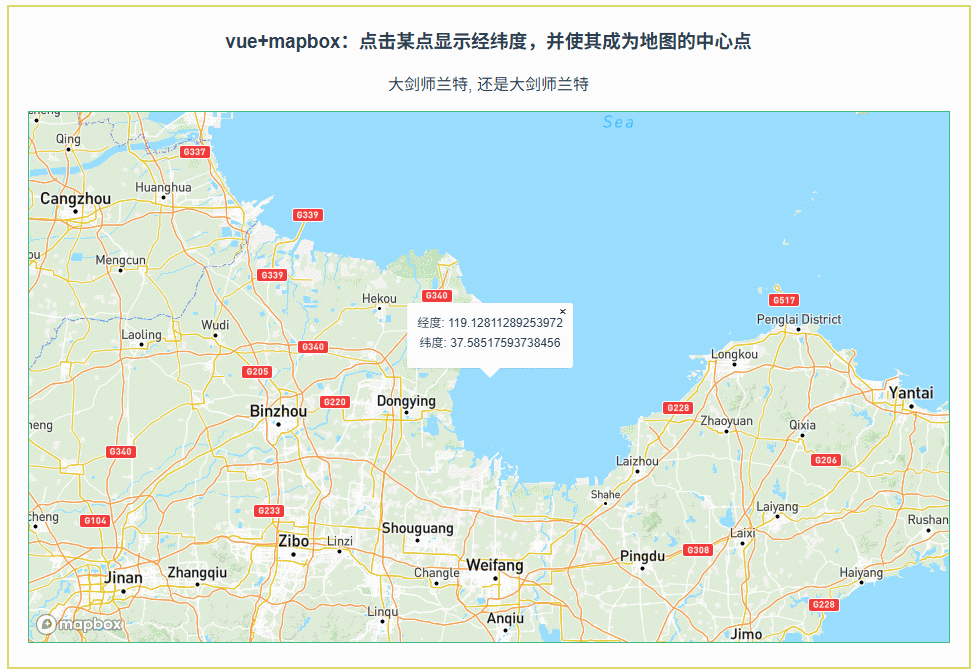Click the longitude value 119.12811289253972
The height and width of the screenshot is (669, 976).
(505, 322)
